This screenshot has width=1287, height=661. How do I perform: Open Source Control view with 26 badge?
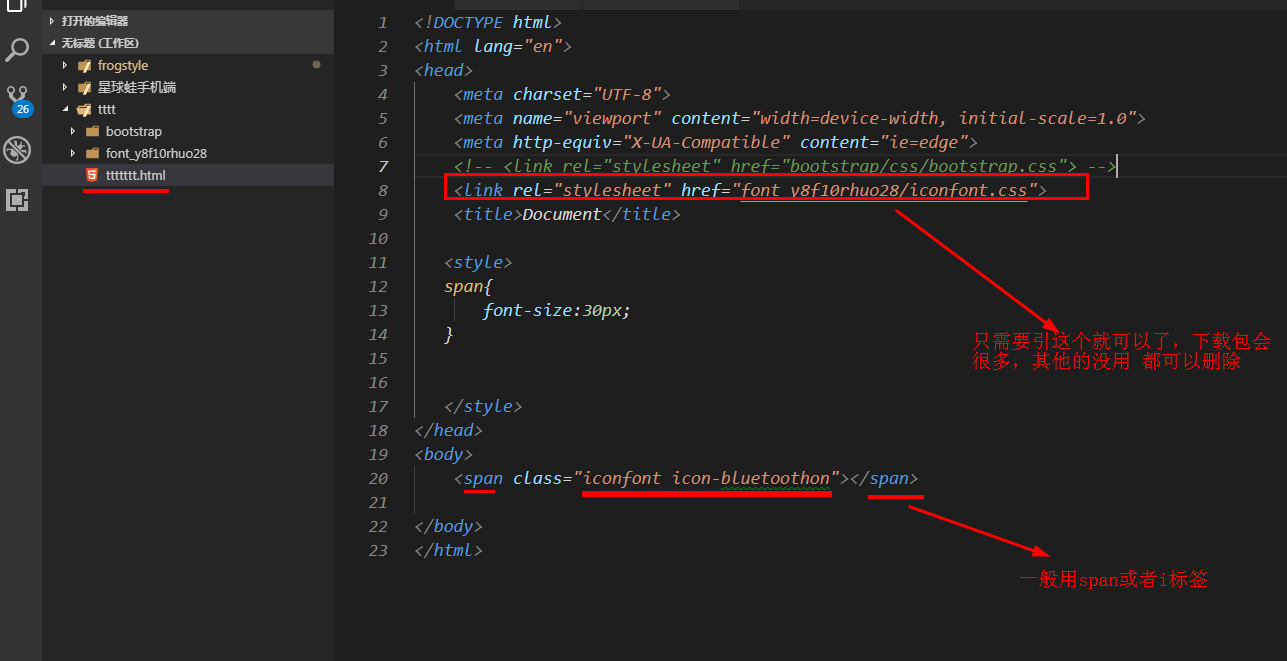18,100
